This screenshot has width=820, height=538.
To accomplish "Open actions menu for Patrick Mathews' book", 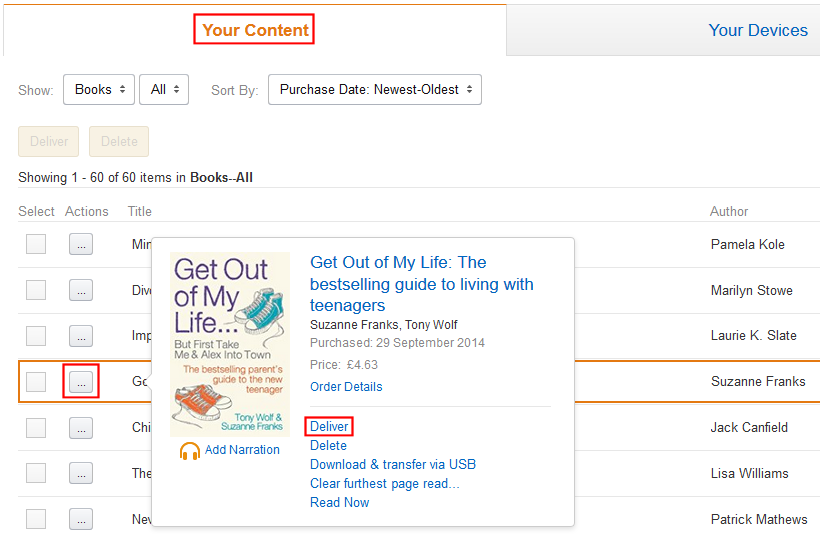I will click(x=81, y=519).
